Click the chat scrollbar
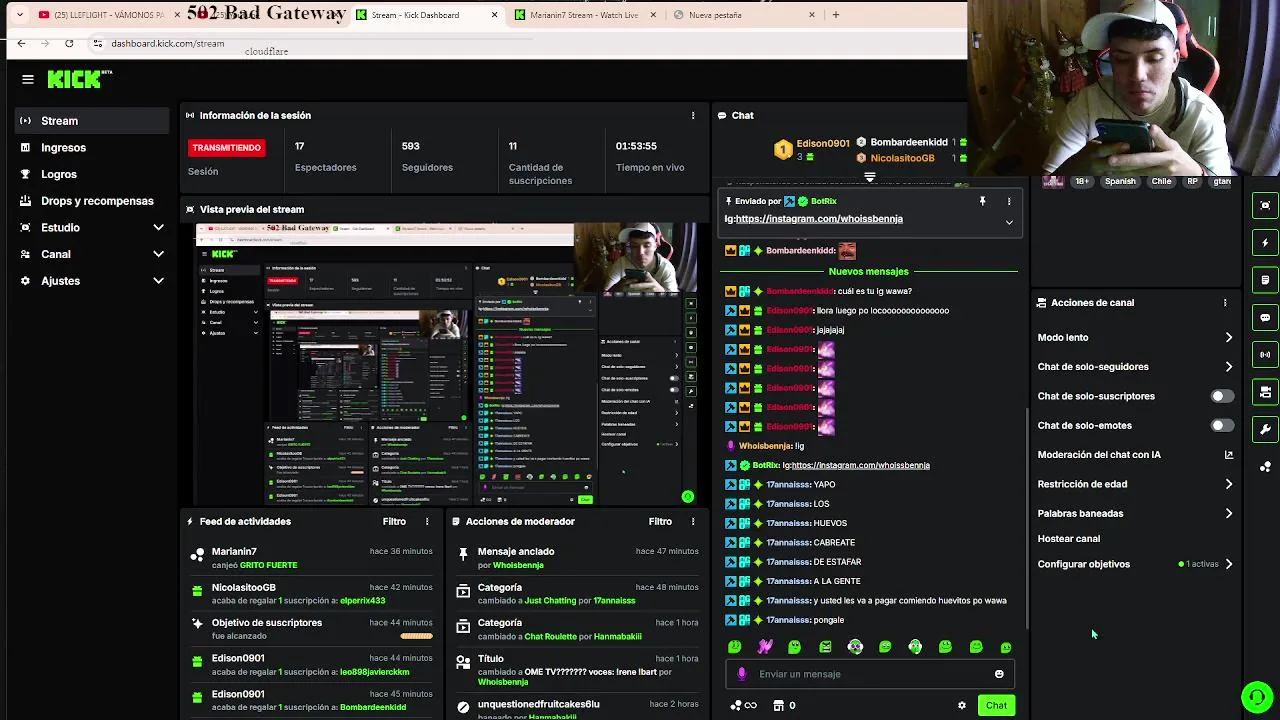 click(x=1027, y=520)
